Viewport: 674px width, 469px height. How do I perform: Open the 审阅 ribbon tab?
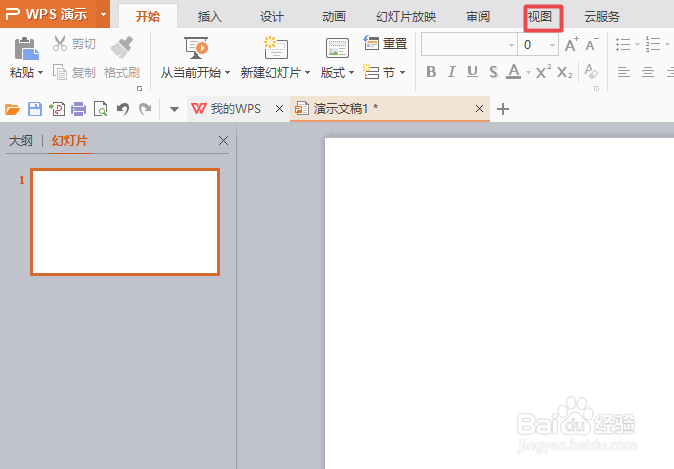[478, 16]
